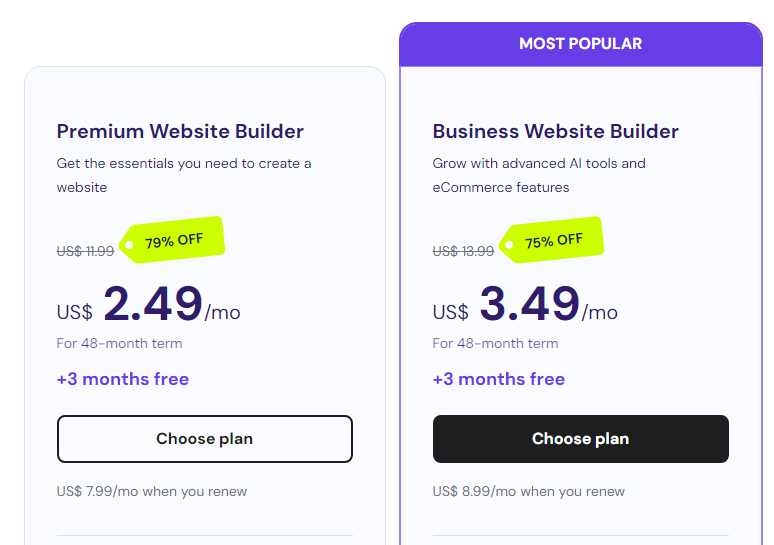This screenshot has height=545, width=774.
Task: Click the Premium +3 months free text
Action: pyautogui.click(x=123, y=379)
